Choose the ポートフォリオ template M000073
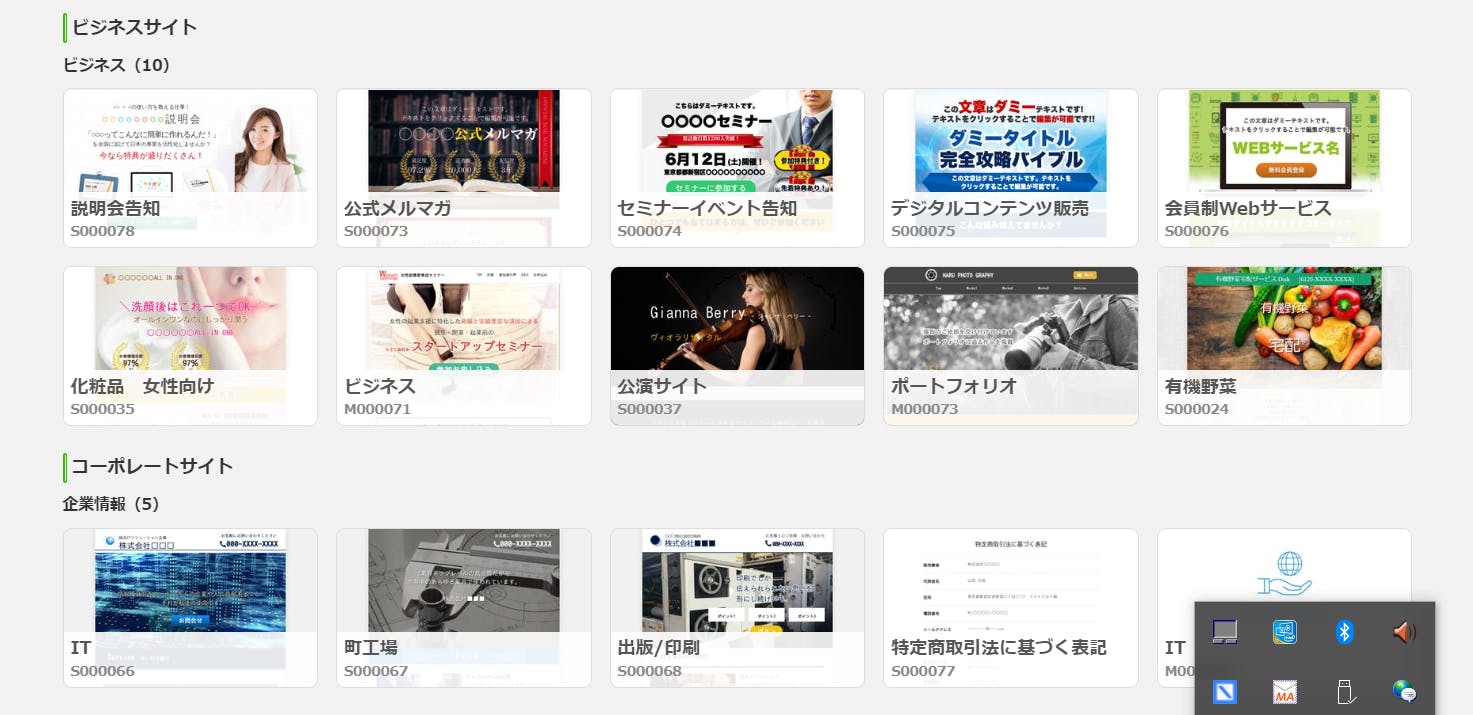 (1010, 345)
